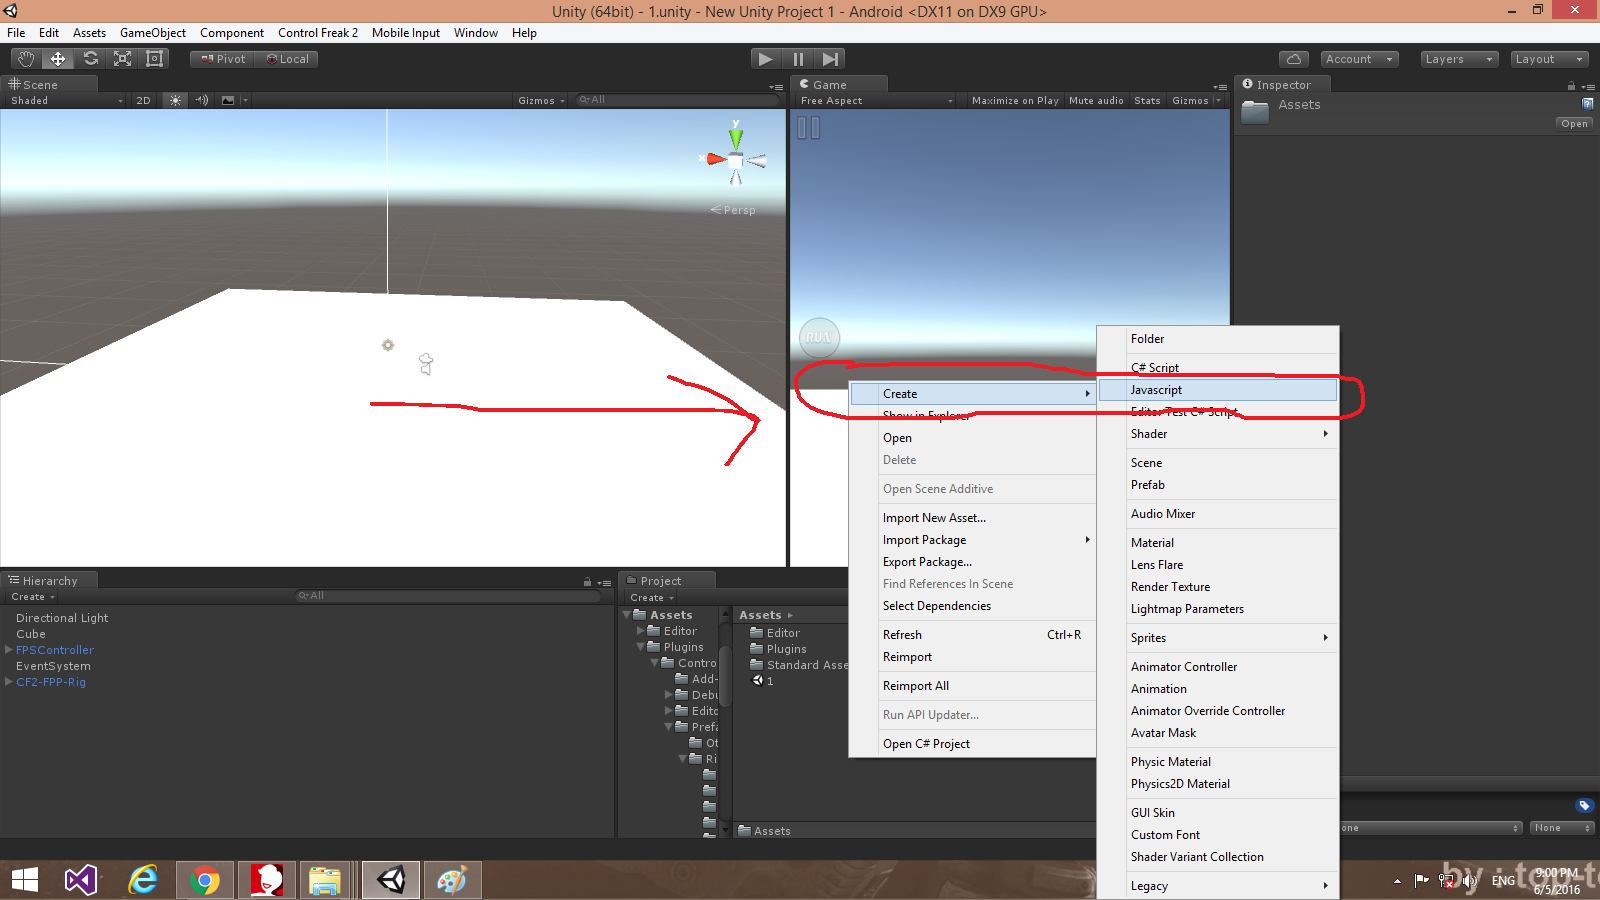Toggle Maximize on Play

pyautogui.click(x=1014, y=100)
